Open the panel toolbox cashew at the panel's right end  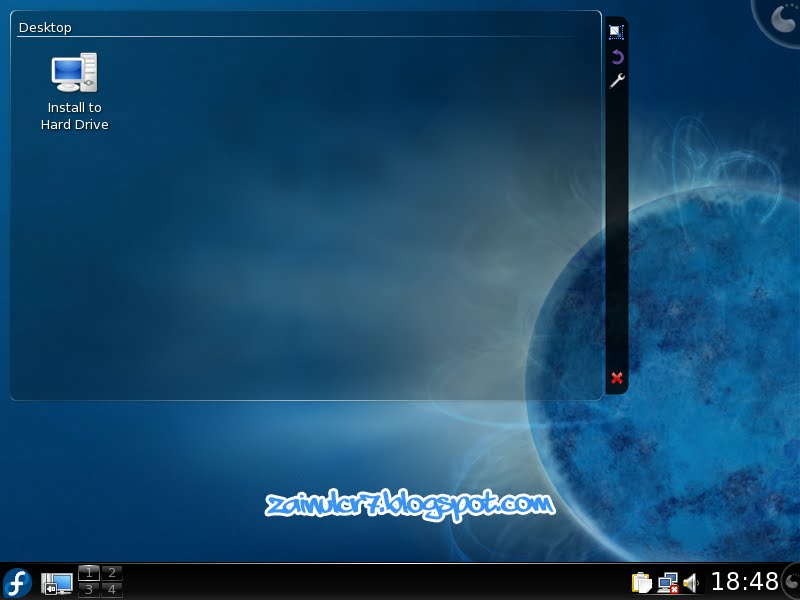tap(791, 582)
